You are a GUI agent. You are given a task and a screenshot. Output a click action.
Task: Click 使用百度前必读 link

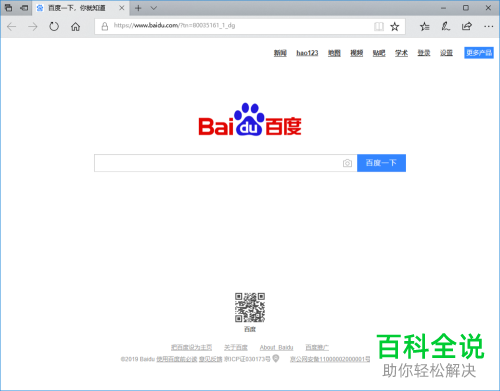pos(177,359)
